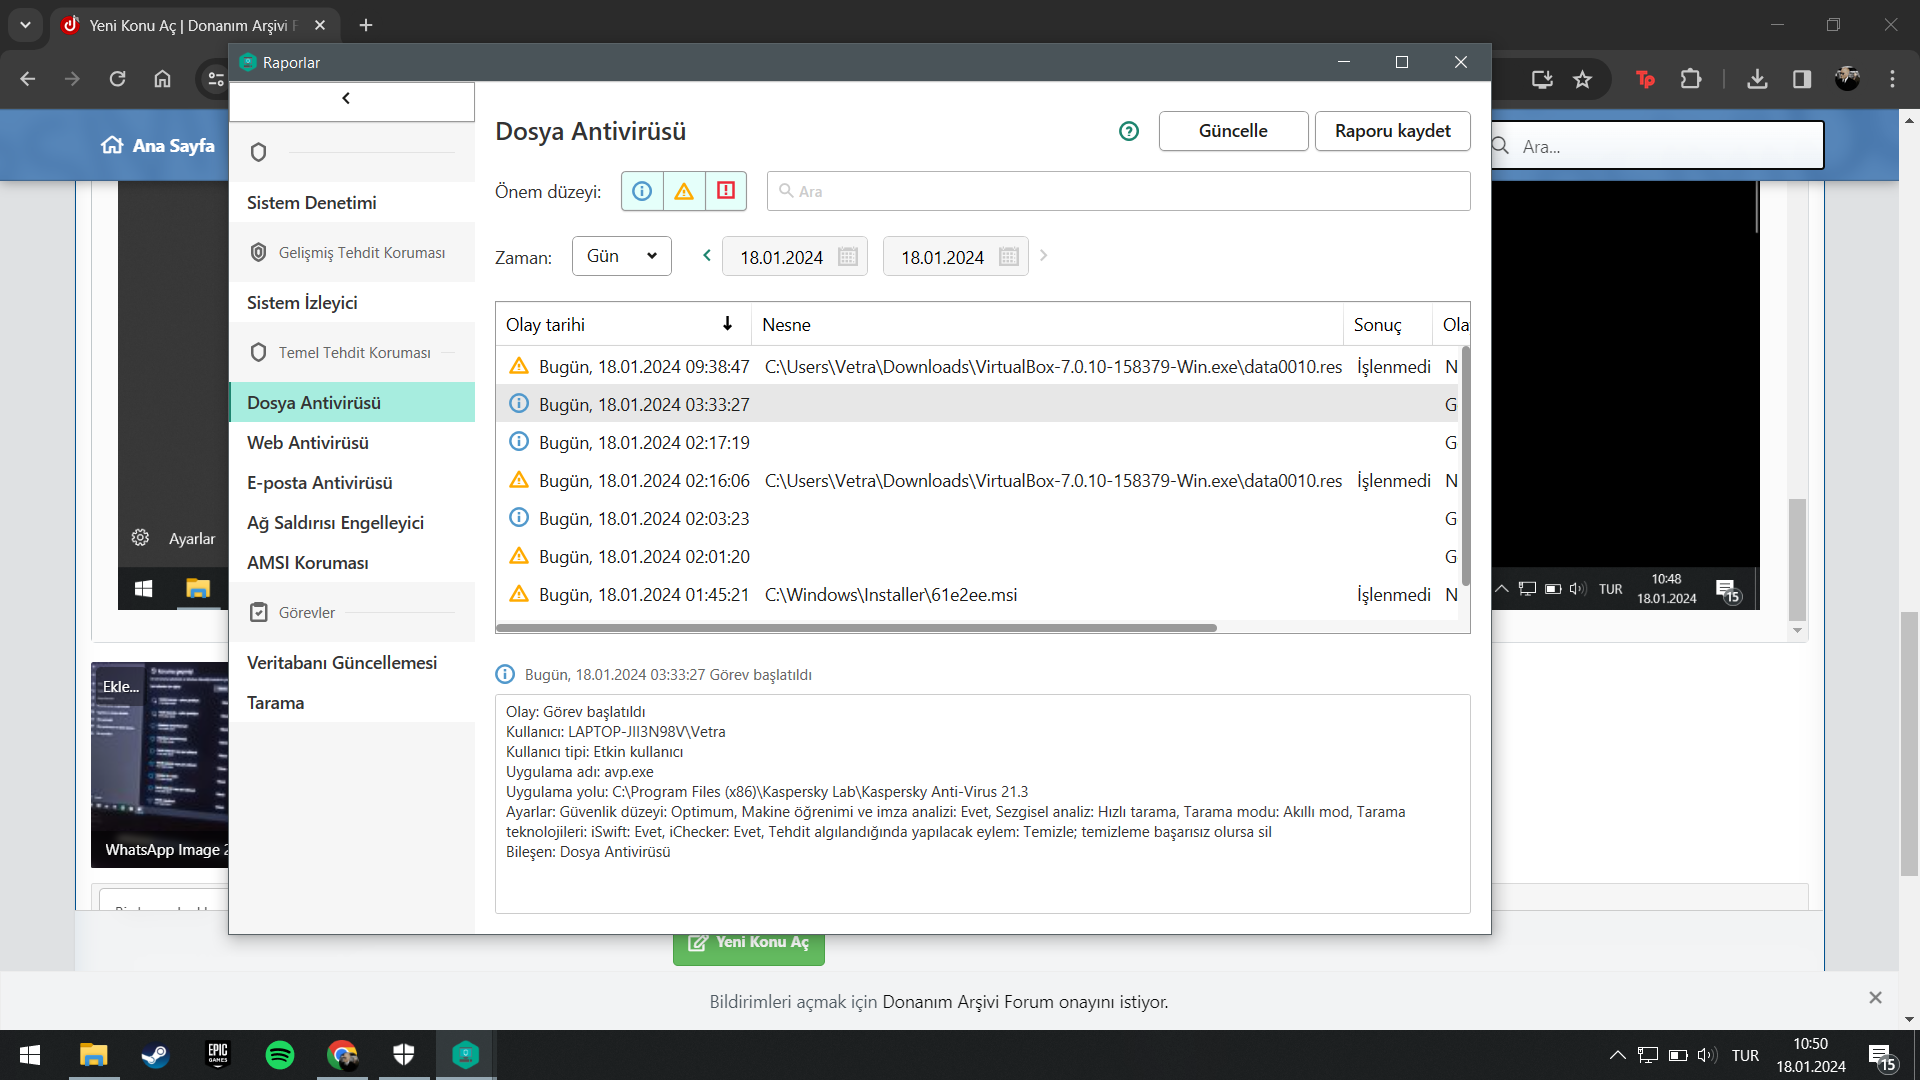Click the Sonuç column header
The height and width of the screenshot is (1080, 1920).
pyautogui.click(x=1388, y=324)
